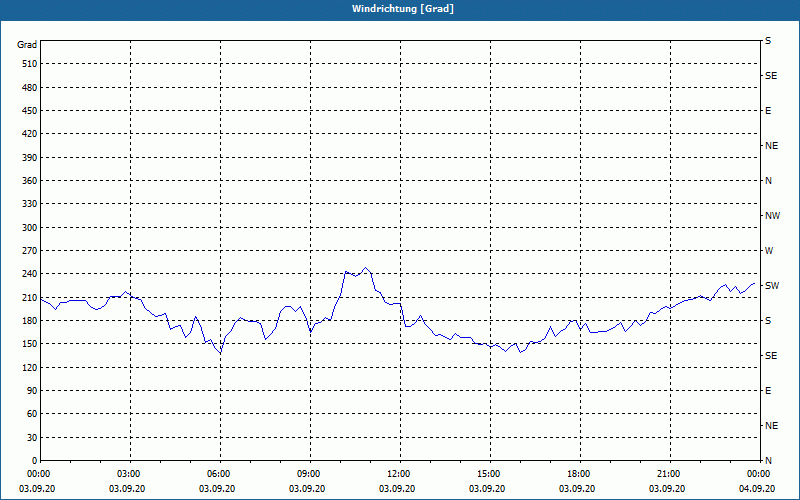The image size is (800, 500).
Task: Click the 300 degree axis label
Action: [30, 228]
